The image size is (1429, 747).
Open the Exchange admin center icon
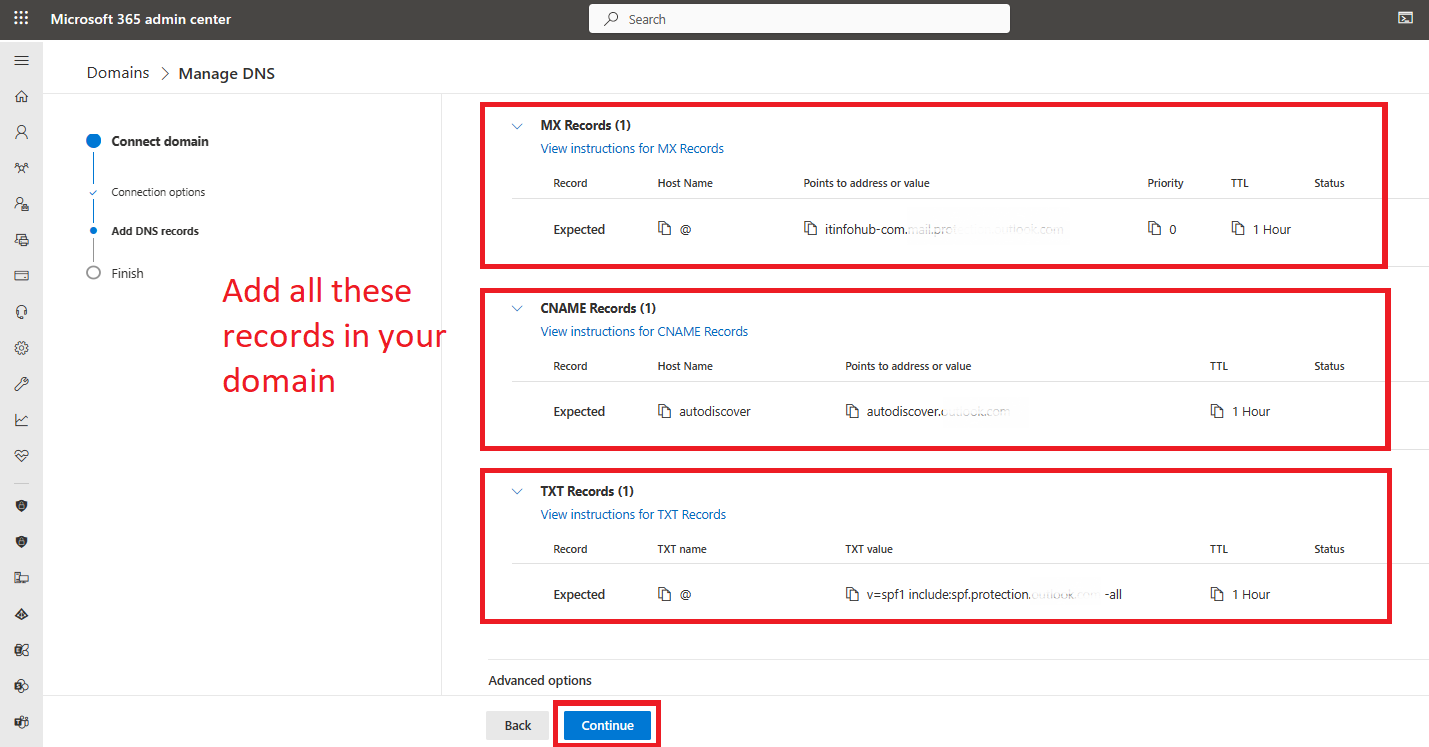pyautogui.click(x=21, y=650)
